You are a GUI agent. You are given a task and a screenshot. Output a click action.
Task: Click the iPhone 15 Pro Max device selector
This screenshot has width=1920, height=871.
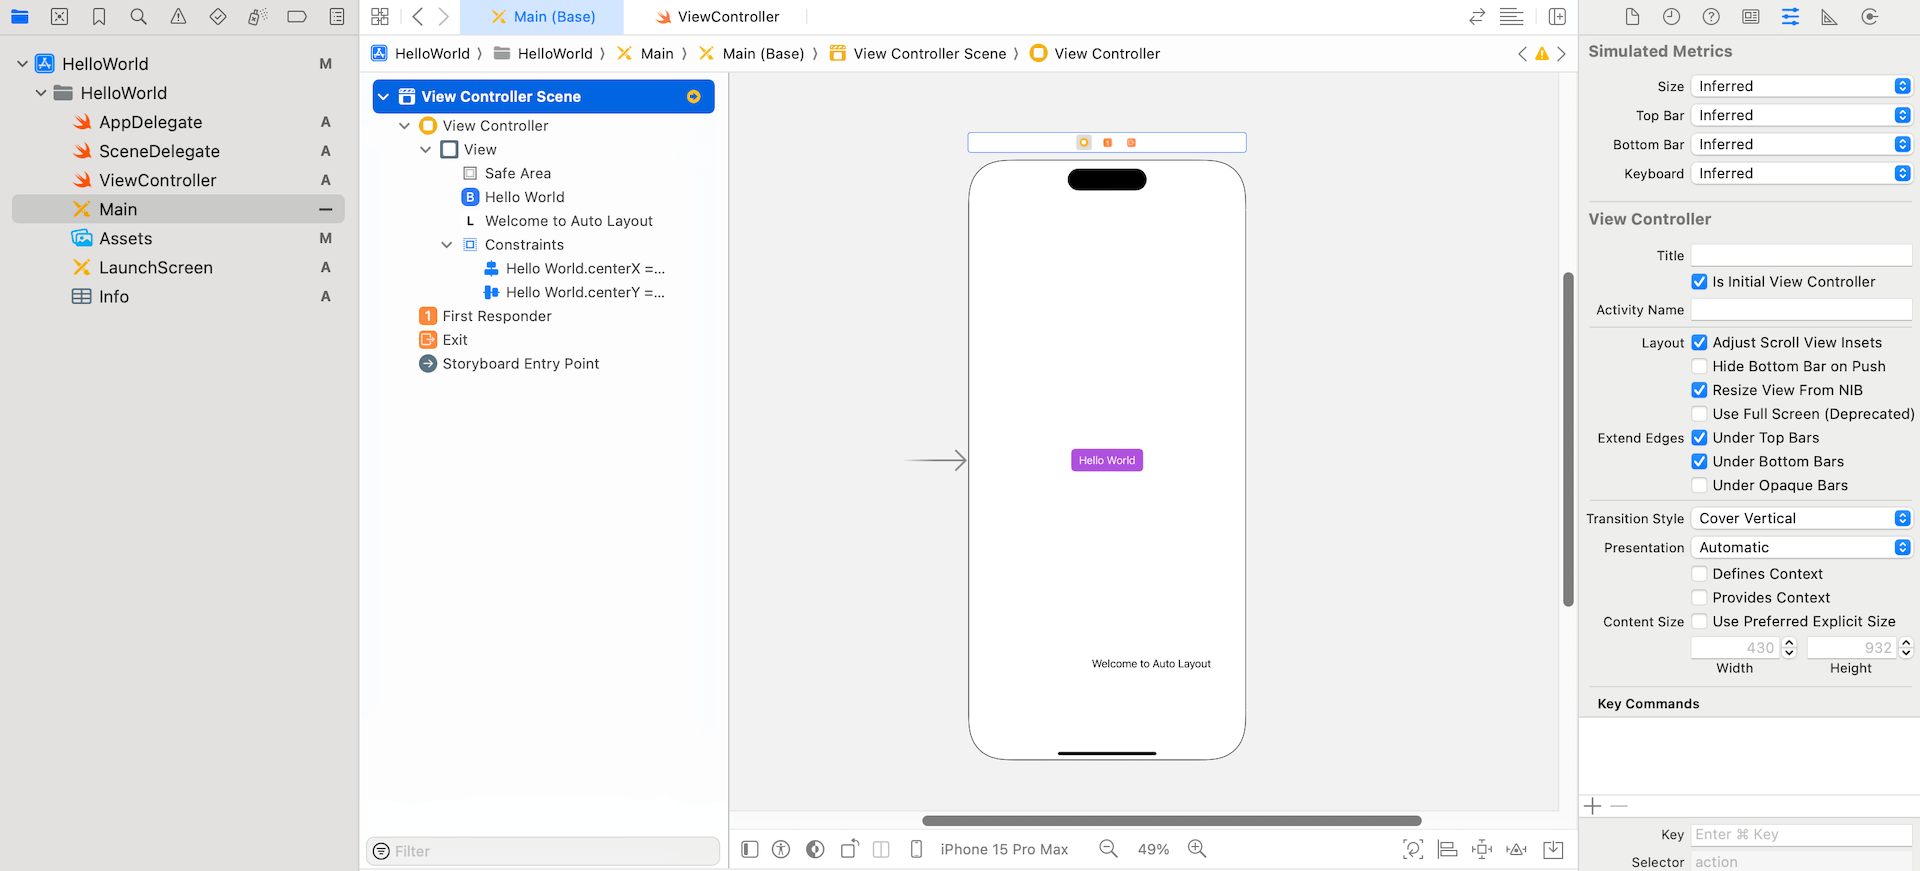click(1003, 849)
